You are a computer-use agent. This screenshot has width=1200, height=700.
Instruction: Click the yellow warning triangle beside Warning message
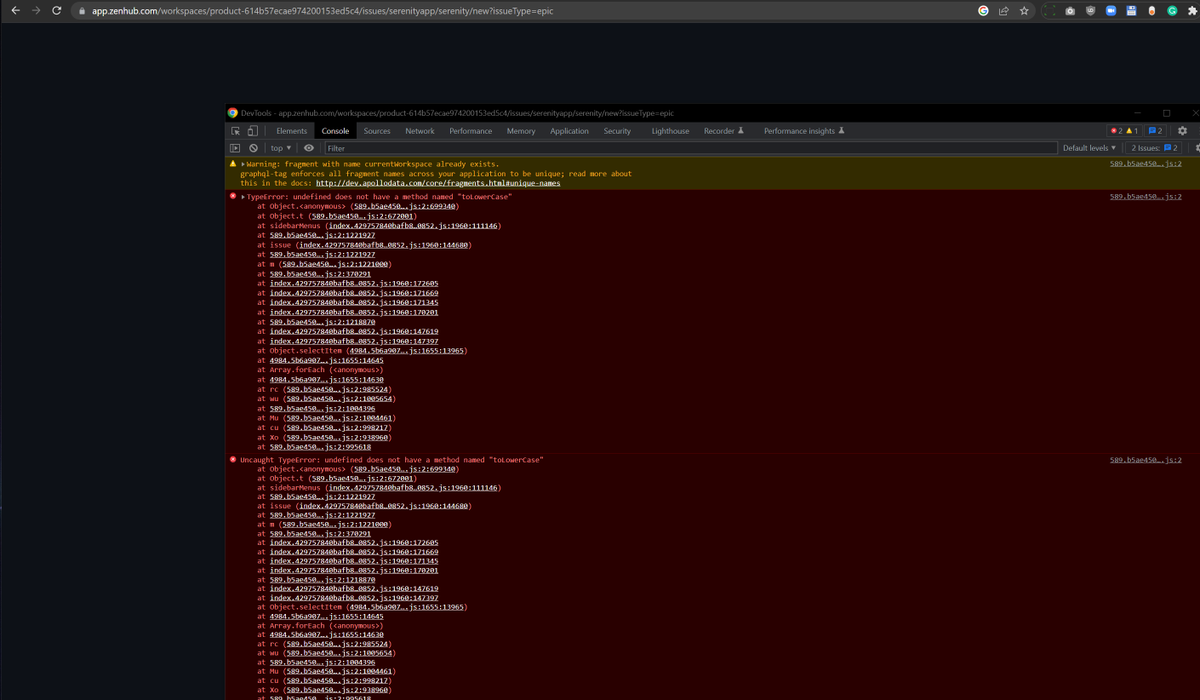click(x=234, y=163)
